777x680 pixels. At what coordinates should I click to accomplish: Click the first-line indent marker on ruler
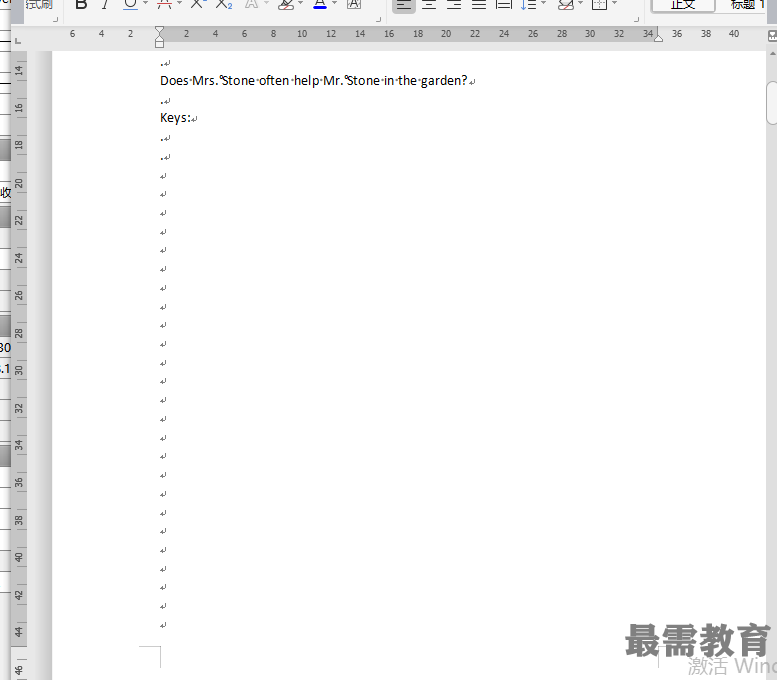(160, 31)
